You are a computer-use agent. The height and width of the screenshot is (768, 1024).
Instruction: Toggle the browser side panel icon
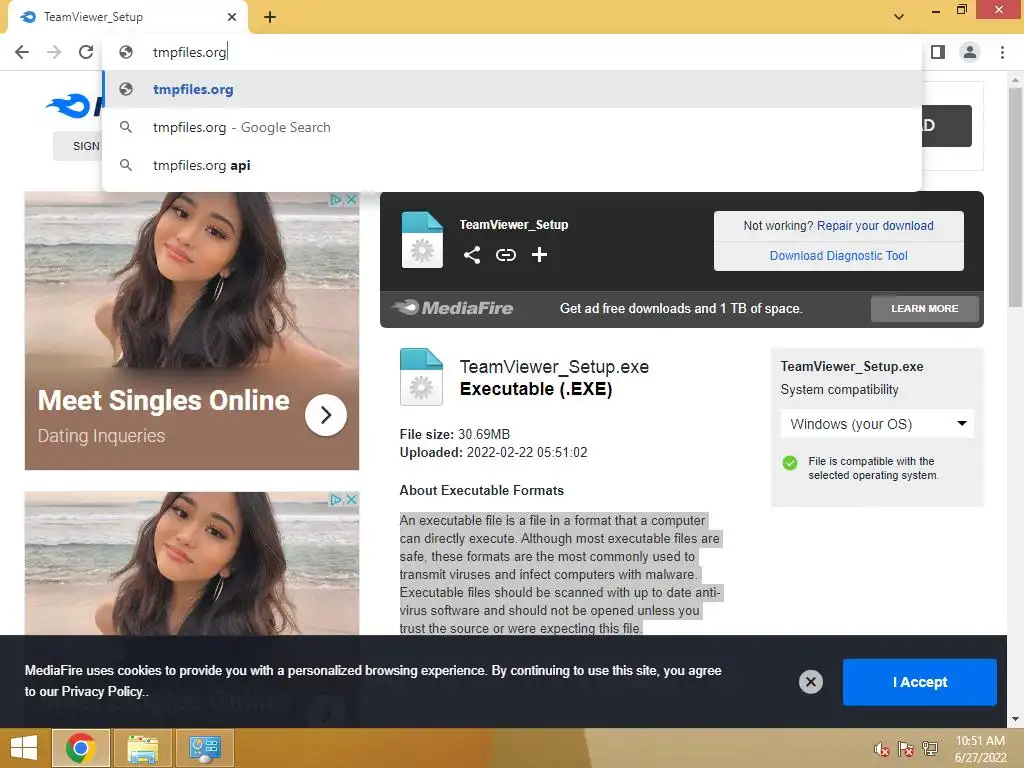[x=938, y=52]
